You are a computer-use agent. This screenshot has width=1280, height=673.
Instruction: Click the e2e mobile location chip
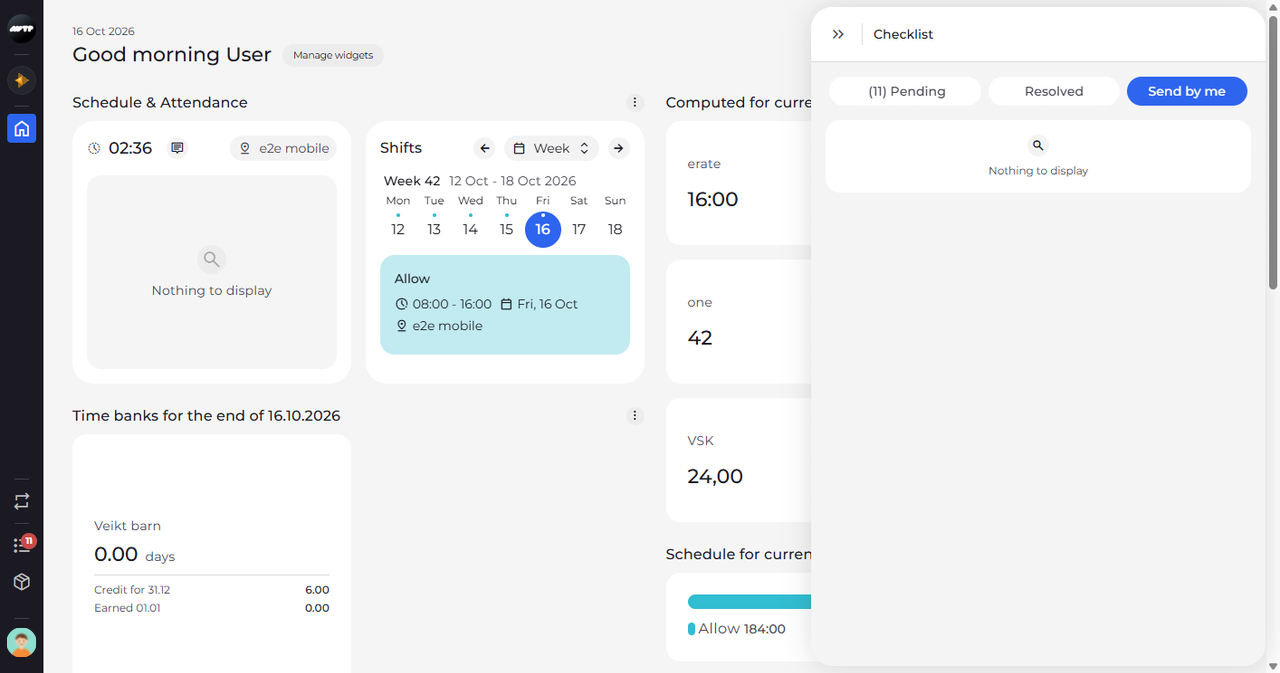click(283, 148)
